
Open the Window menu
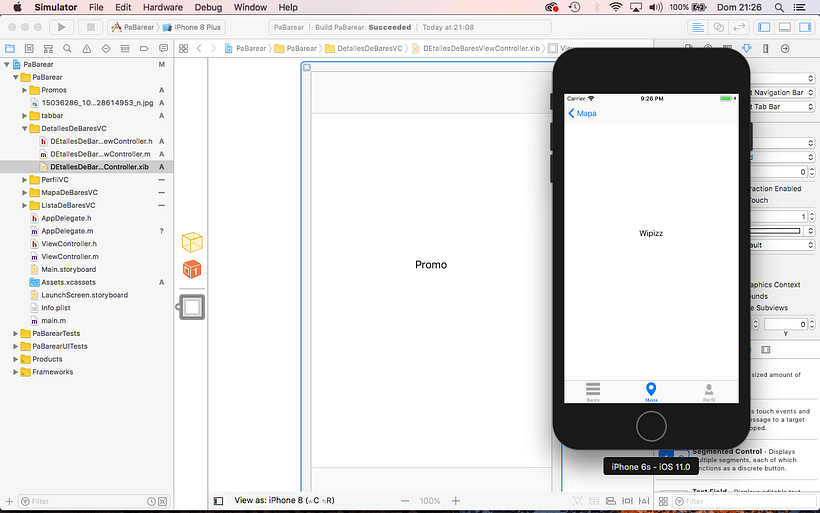point(250,7)
